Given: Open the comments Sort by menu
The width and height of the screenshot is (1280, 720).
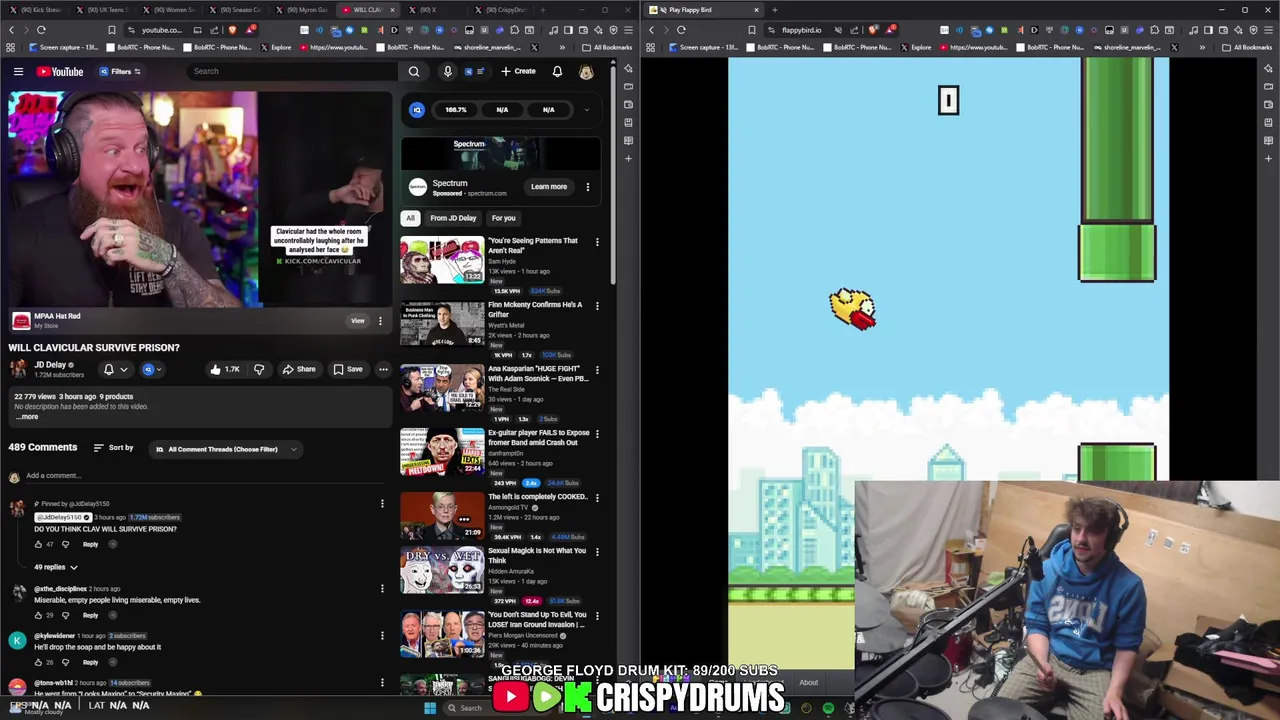Looking at the screenshot, I should (113, 448).
